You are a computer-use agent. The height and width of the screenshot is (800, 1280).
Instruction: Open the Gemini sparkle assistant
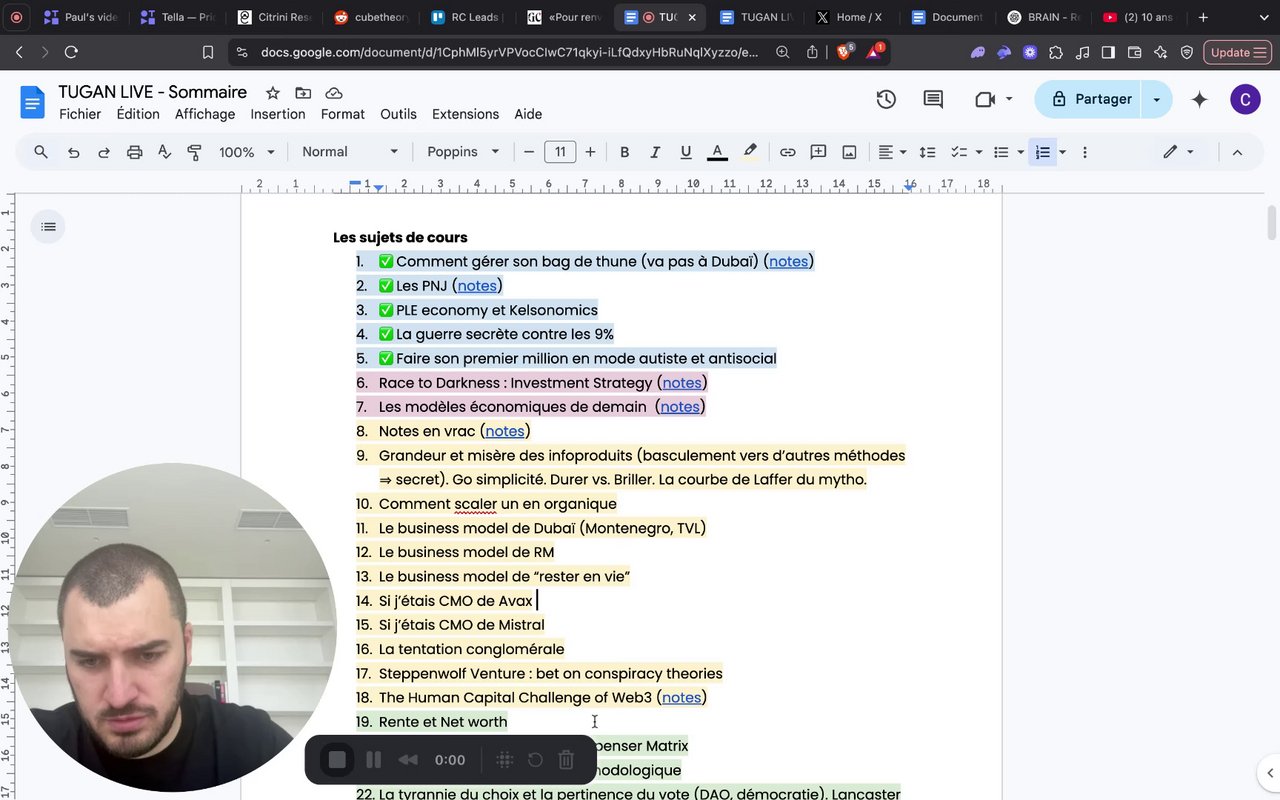(1200, 99)
